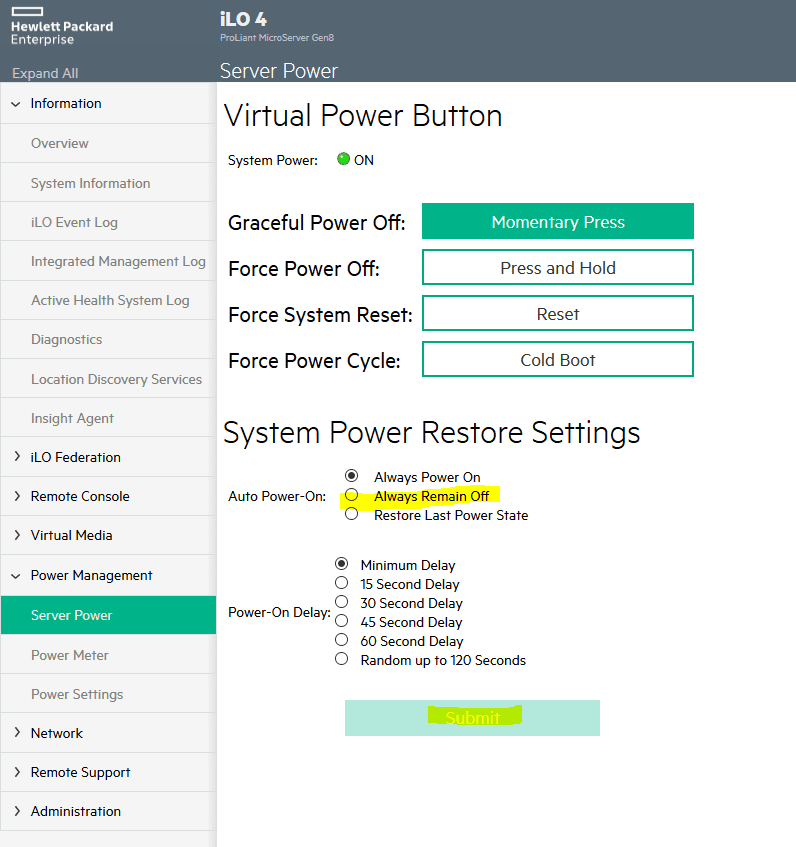Select Restore Last Power State option
The width and height of the screenshot is (796, 847).
[x=352, y=514]
